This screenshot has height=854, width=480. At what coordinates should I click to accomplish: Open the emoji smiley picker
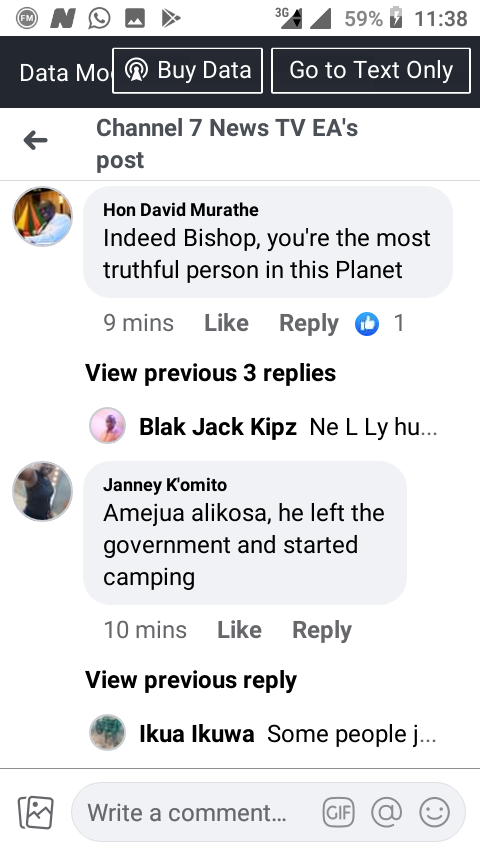coord(434,813)
